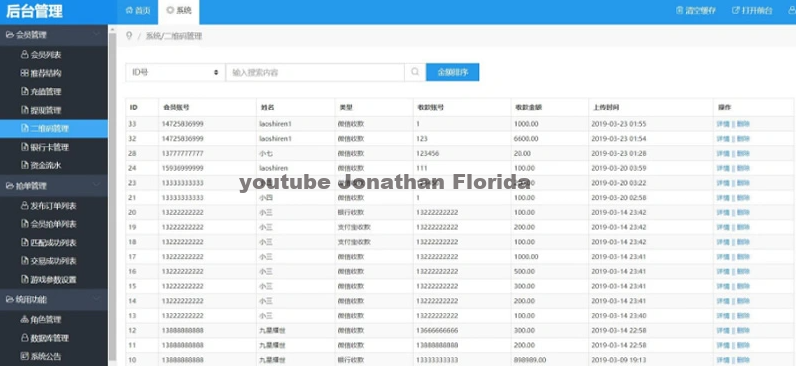Click 打开前台 in the top bar
796x366 pixels.
752,10
